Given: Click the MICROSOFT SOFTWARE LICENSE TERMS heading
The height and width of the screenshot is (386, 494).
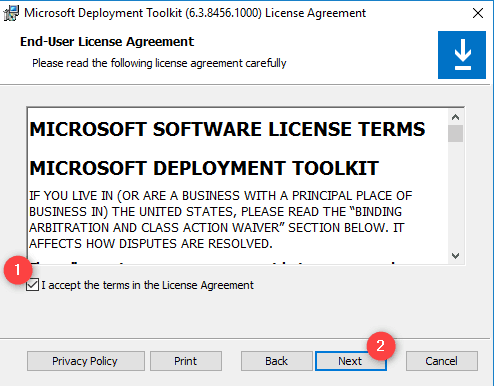Looking at the screenshot, I should pos(227,129).
